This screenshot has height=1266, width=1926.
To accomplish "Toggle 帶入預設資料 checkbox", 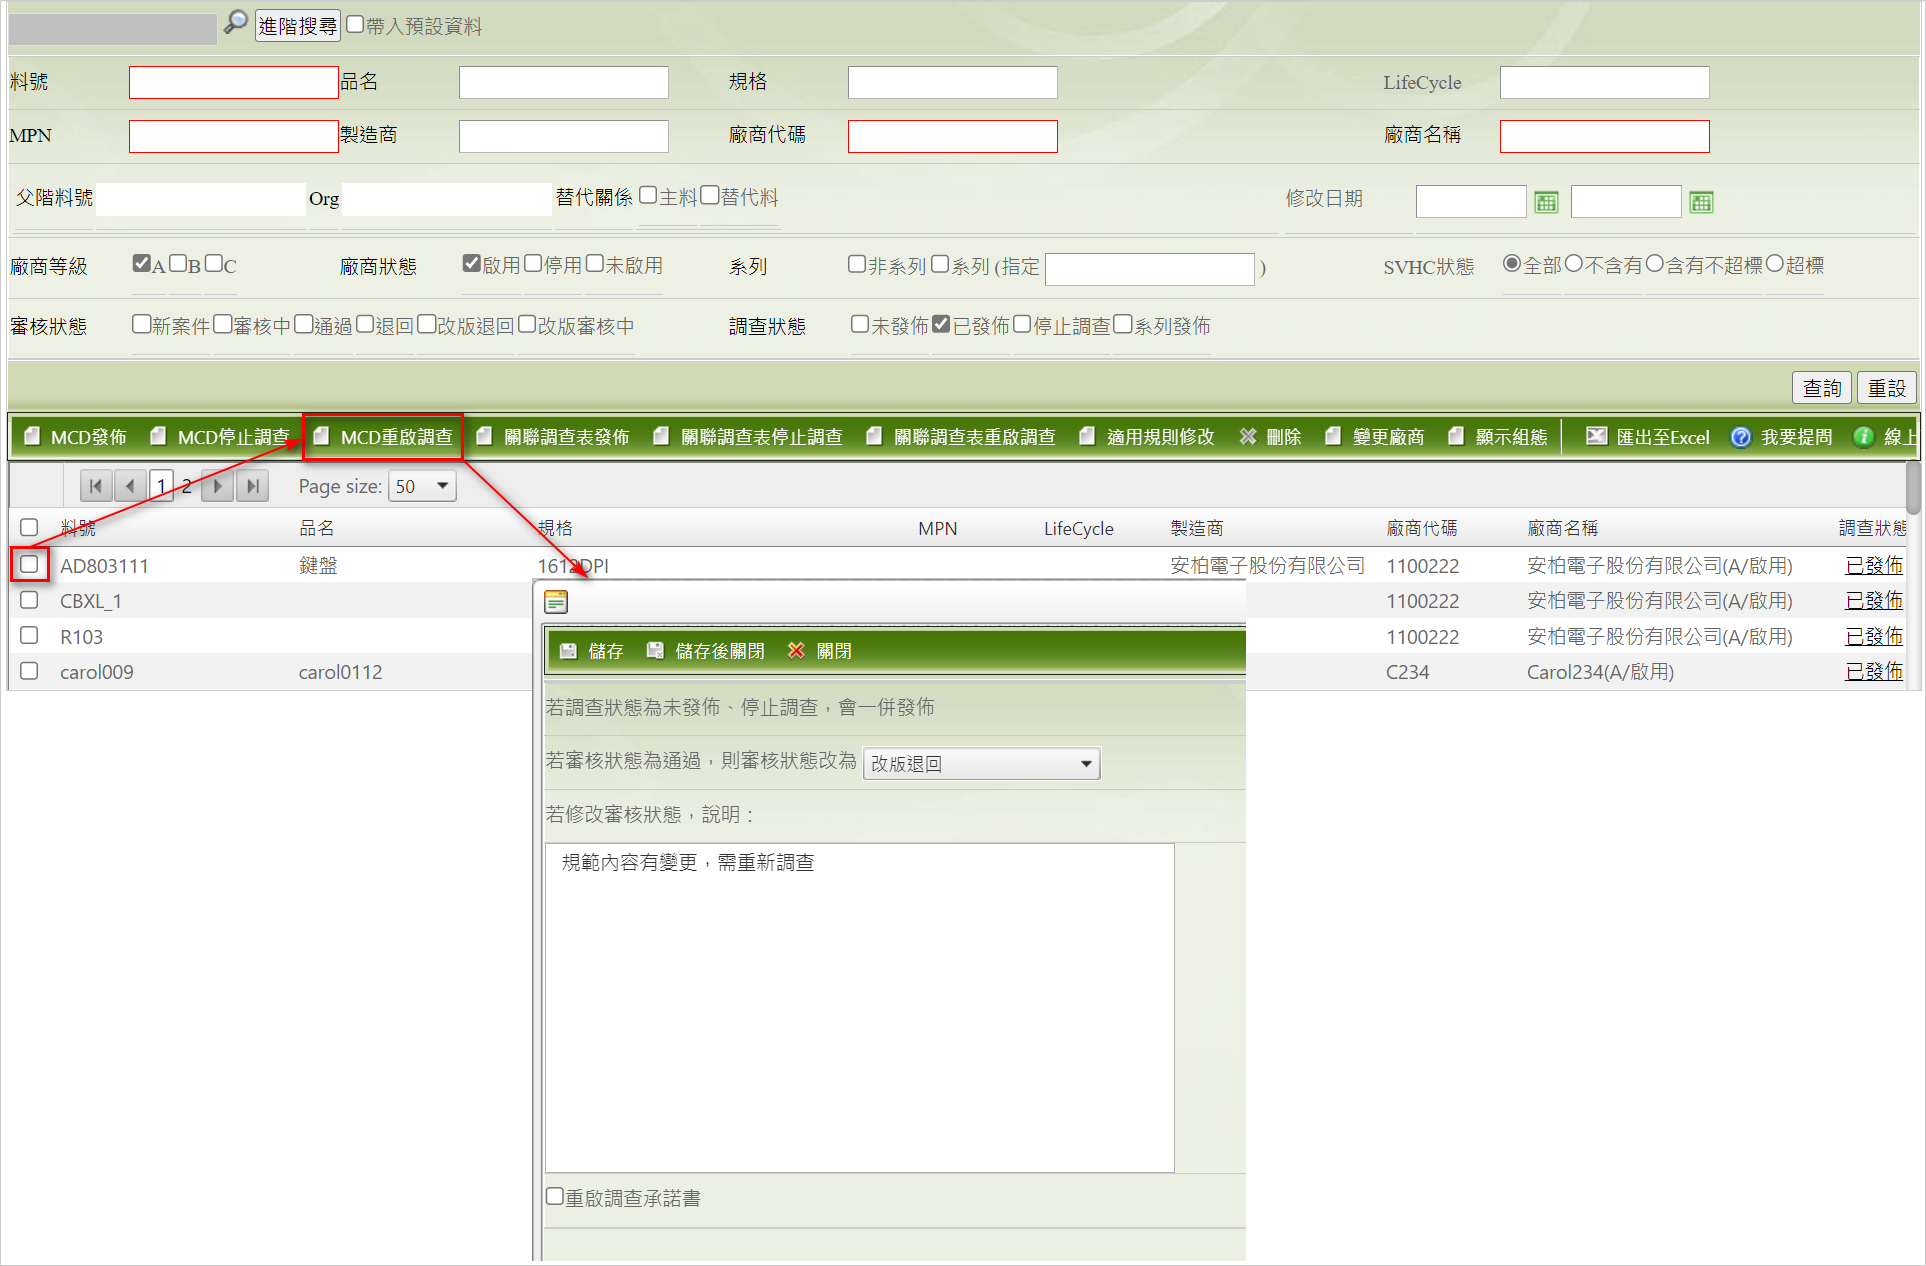I will (x=355, y=24).
